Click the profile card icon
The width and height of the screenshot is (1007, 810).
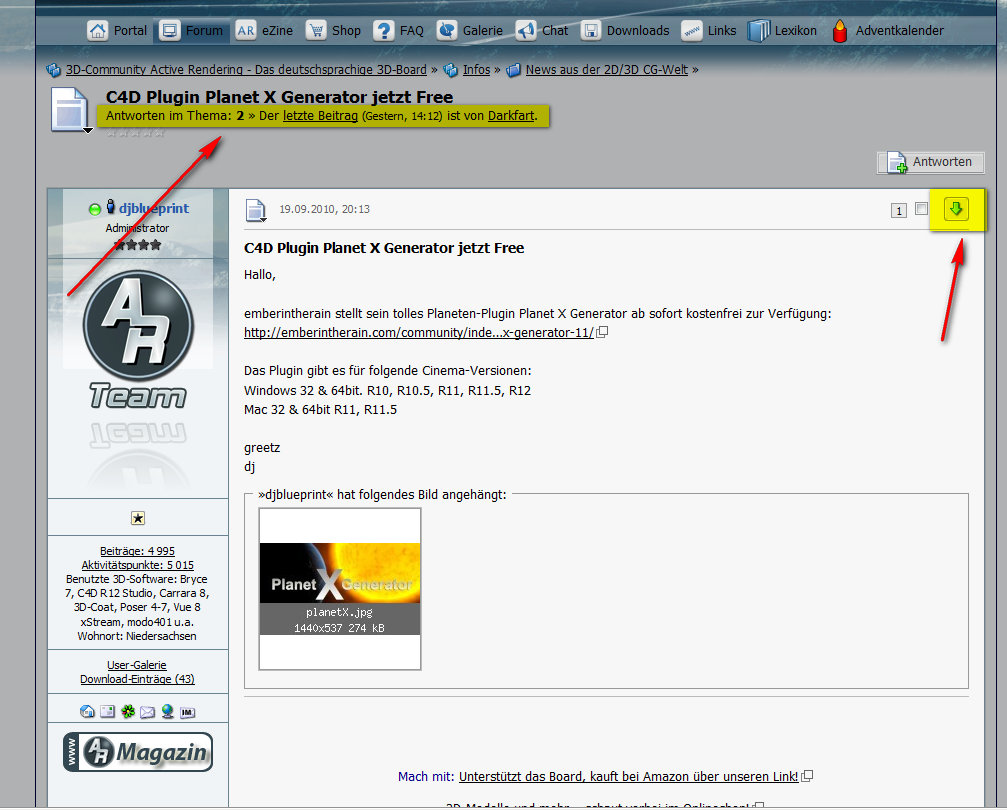(x=107, y=712)
